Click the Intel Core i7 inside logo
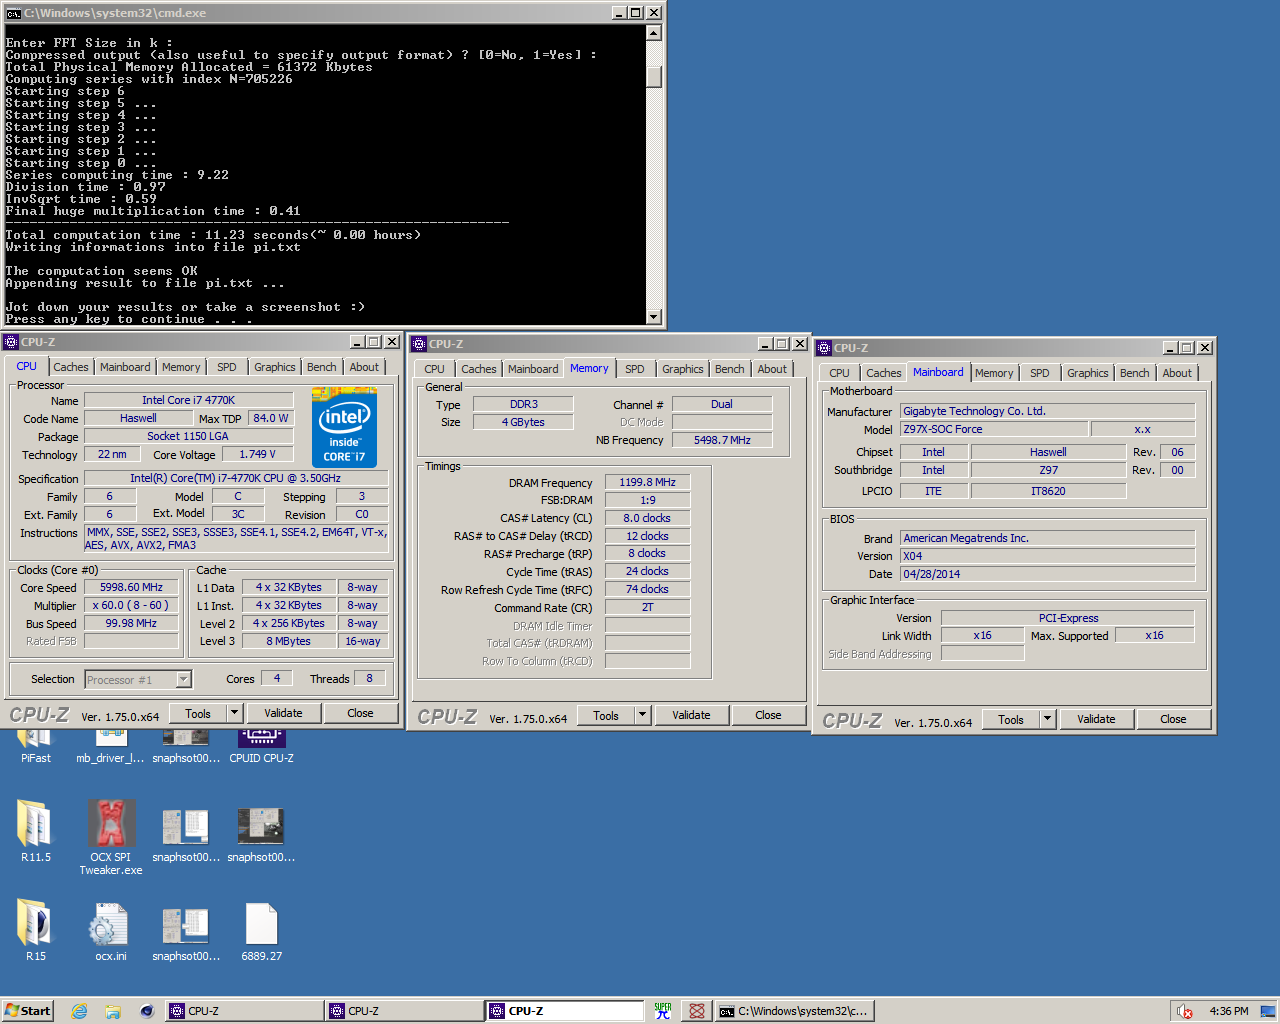 (x=344, y=429)
